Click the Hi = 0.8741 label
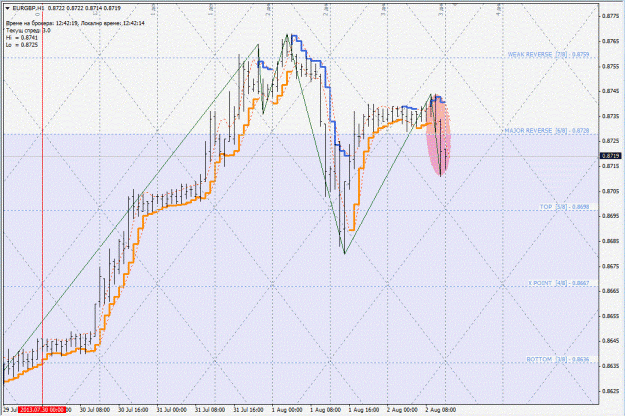The height and width of the screenshot is (416, 625). tap(22, 37)
